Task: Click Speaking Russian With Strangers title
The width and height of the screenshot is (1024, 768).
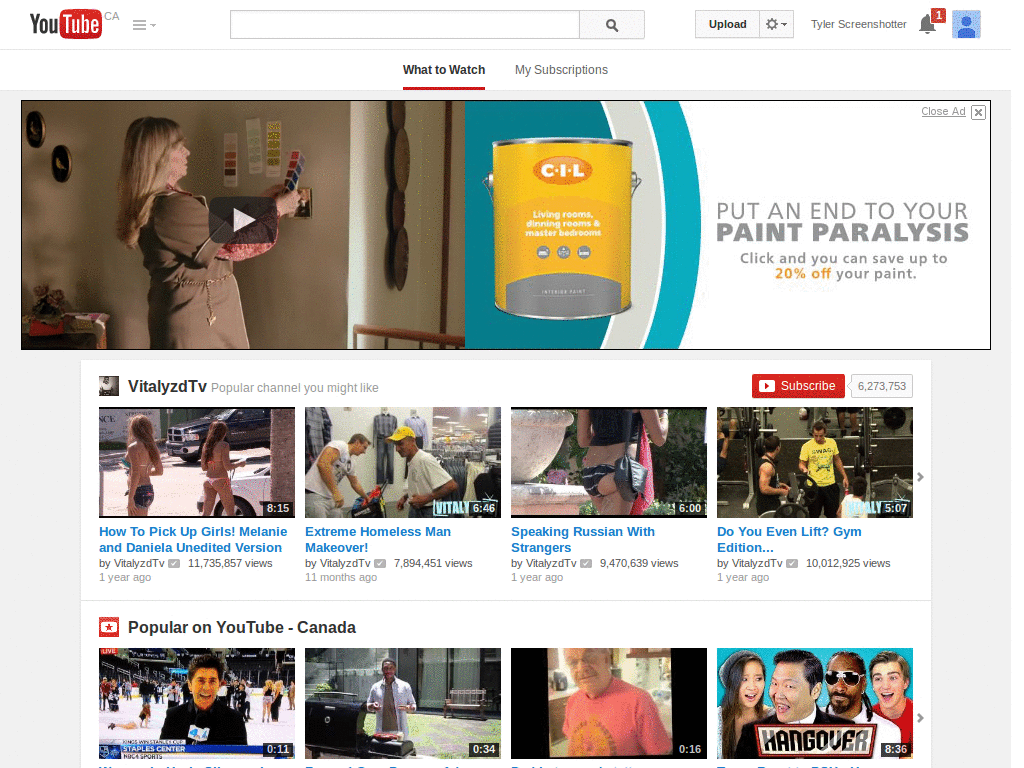Action: [x=583, y=539]
